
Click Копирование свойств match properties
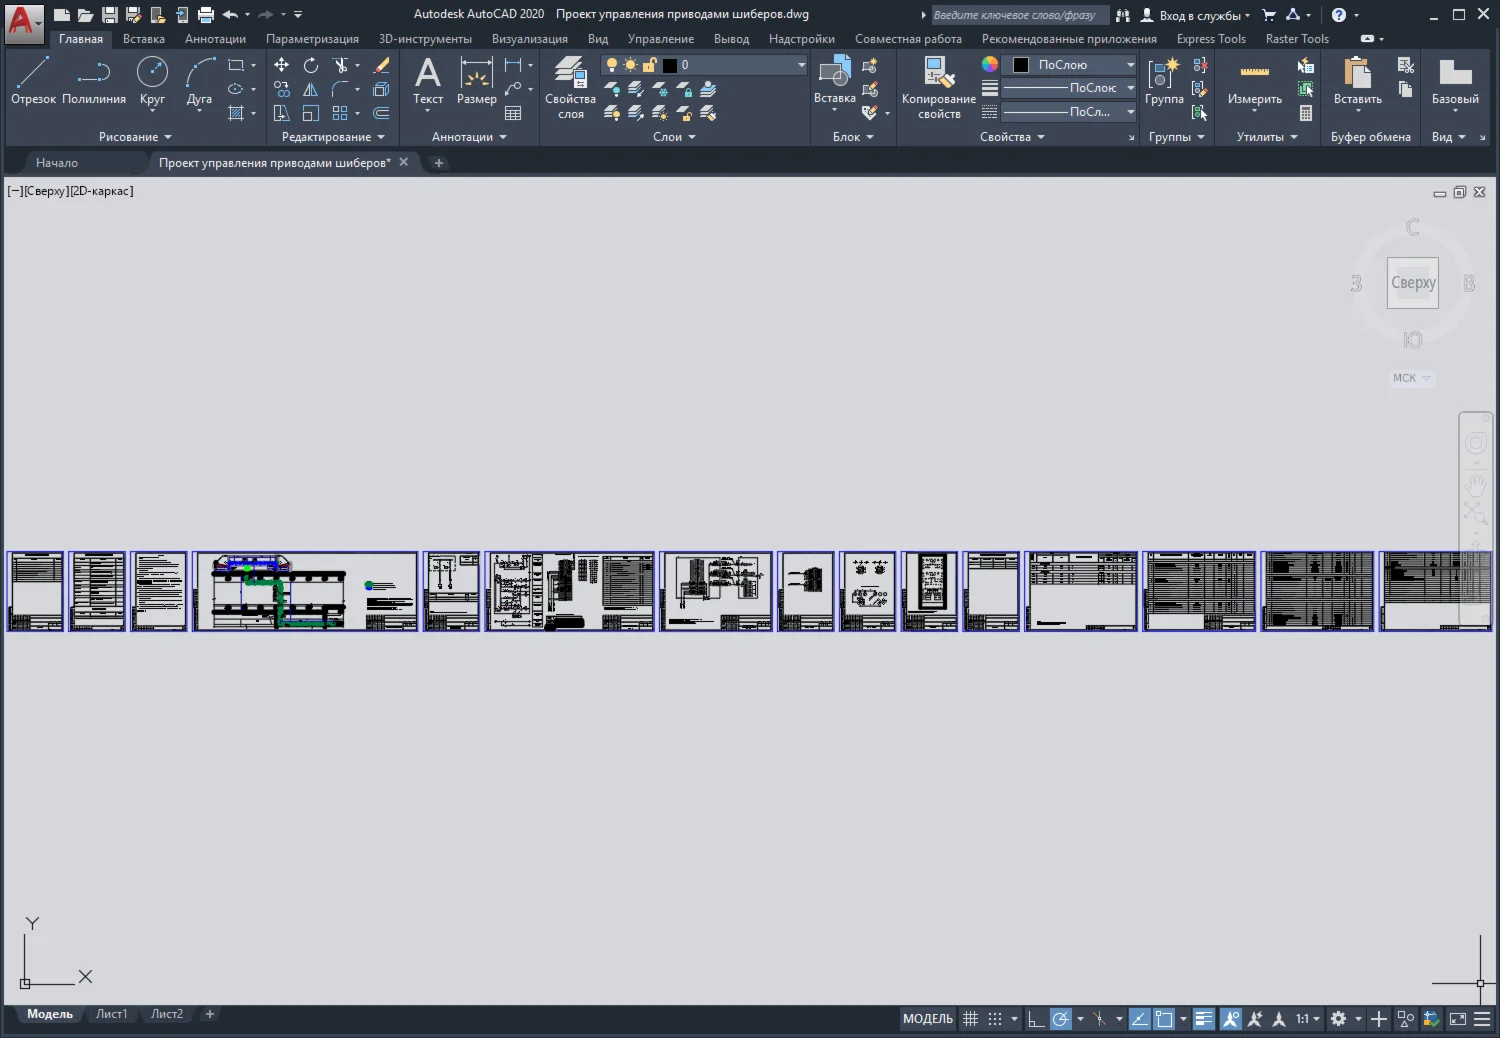tap(939, 88)
